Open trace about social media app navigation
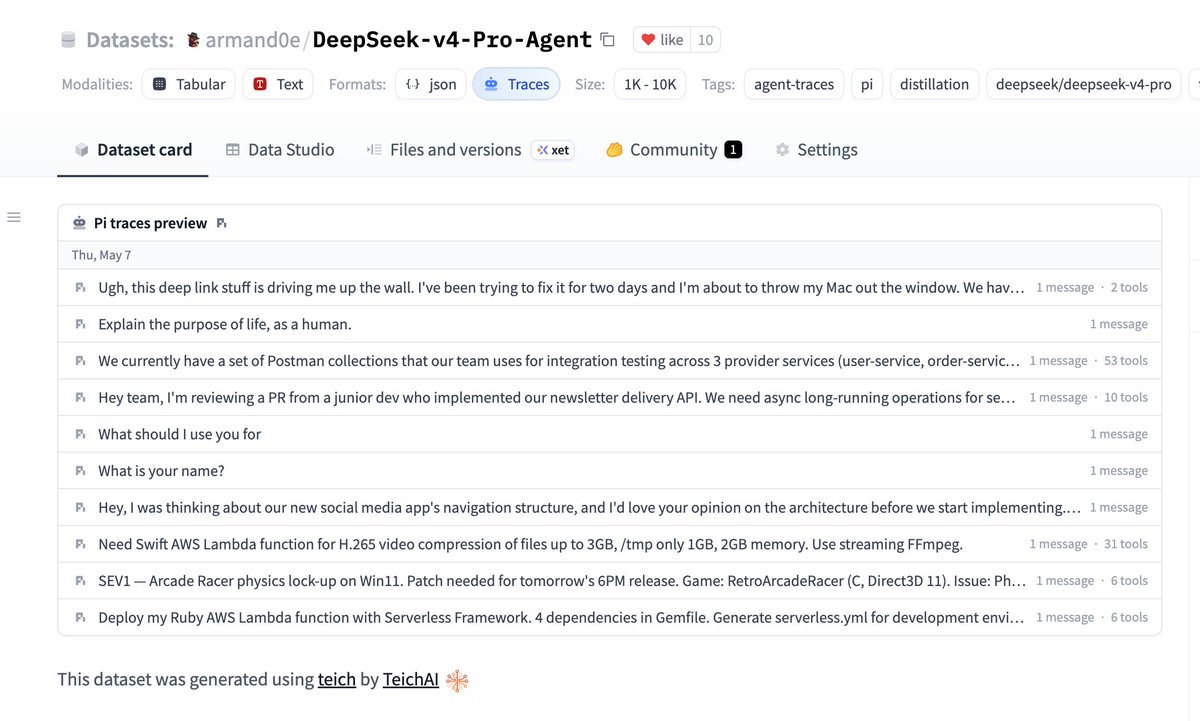Screen dimensions: 1200x721 pos(610,507)
